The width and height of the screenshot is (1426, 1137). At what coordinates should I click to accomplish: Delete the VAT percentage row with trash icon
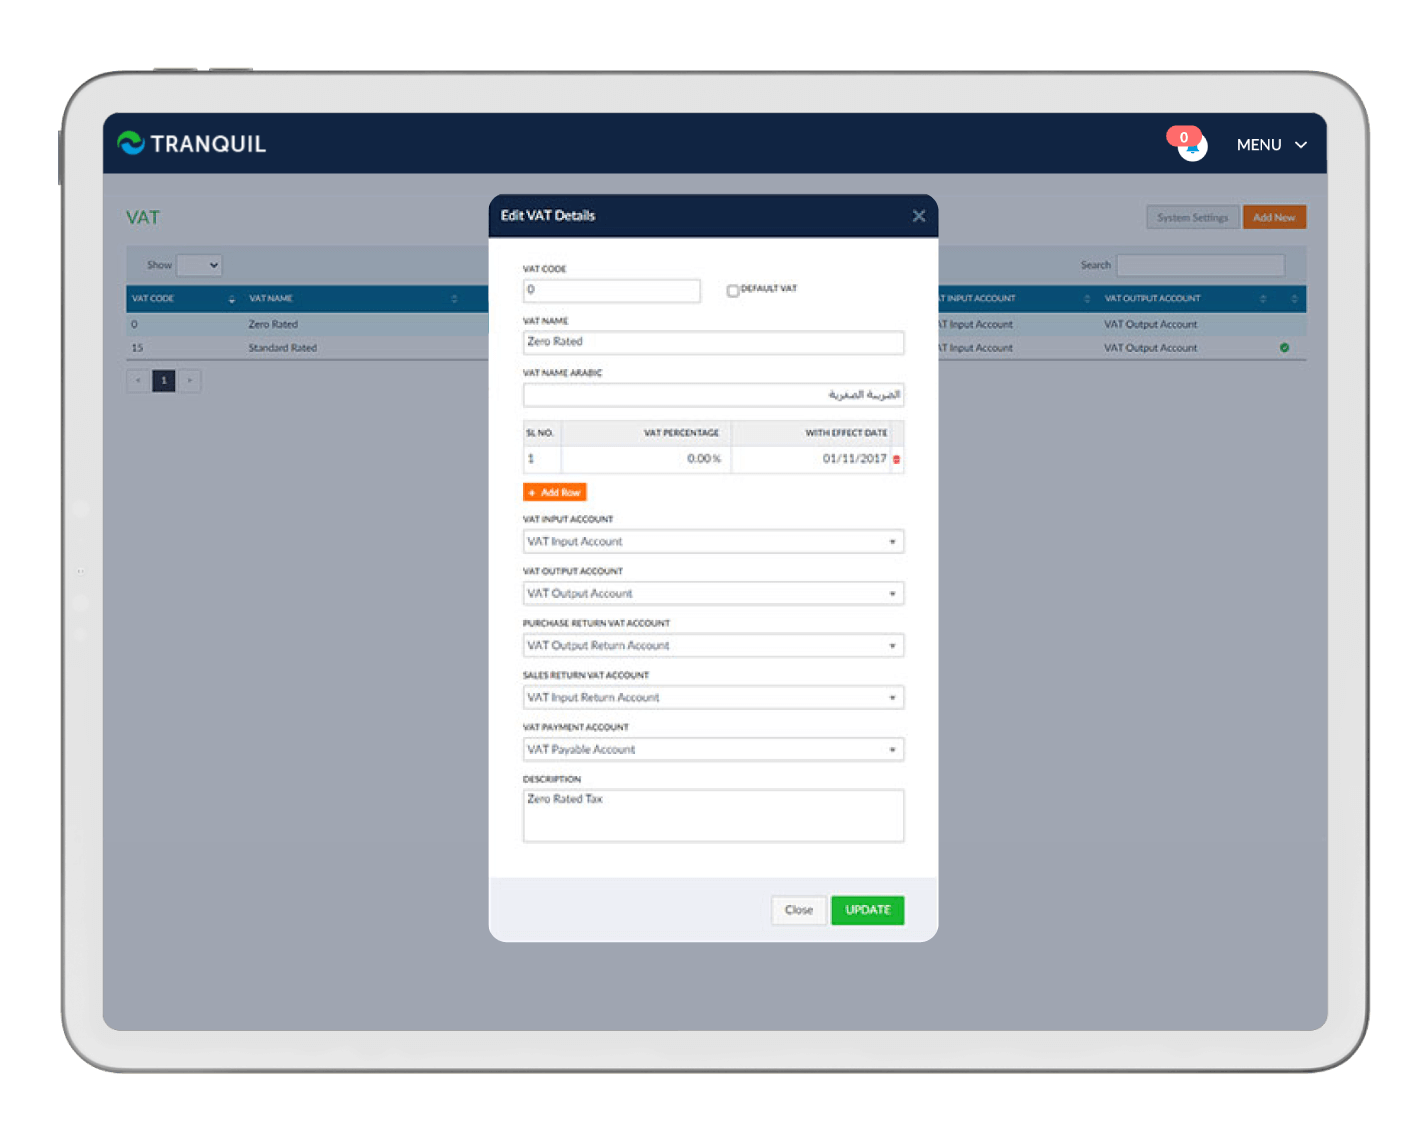(896, 460)
